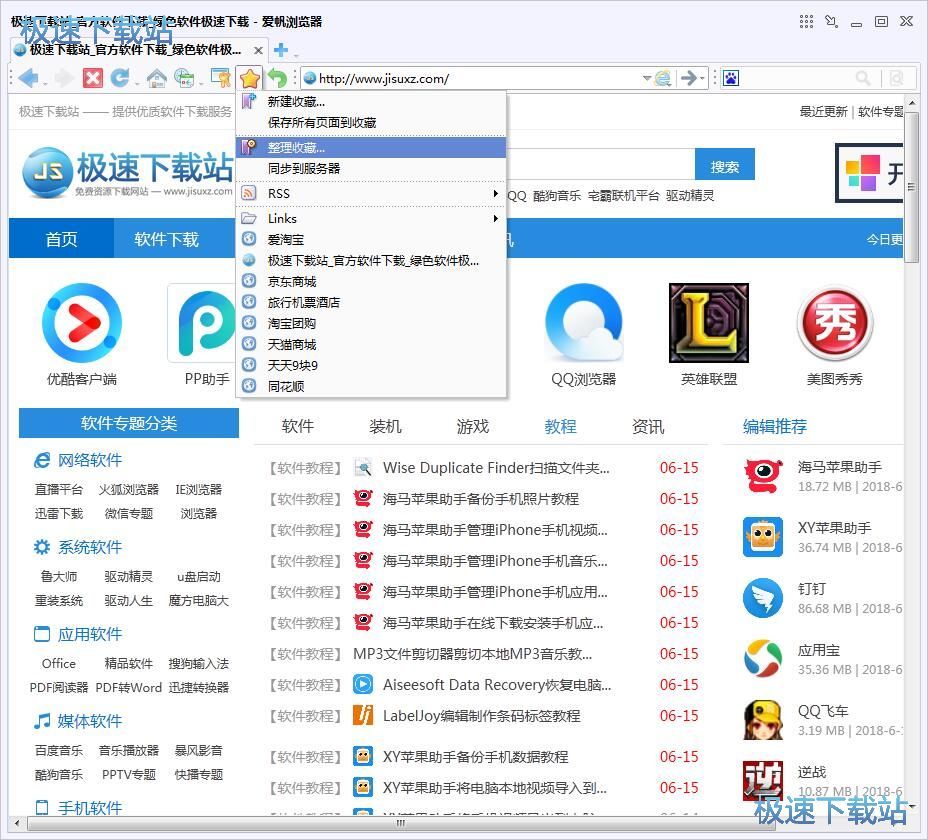Click the diagonal arrow icon in title bar

832,22
